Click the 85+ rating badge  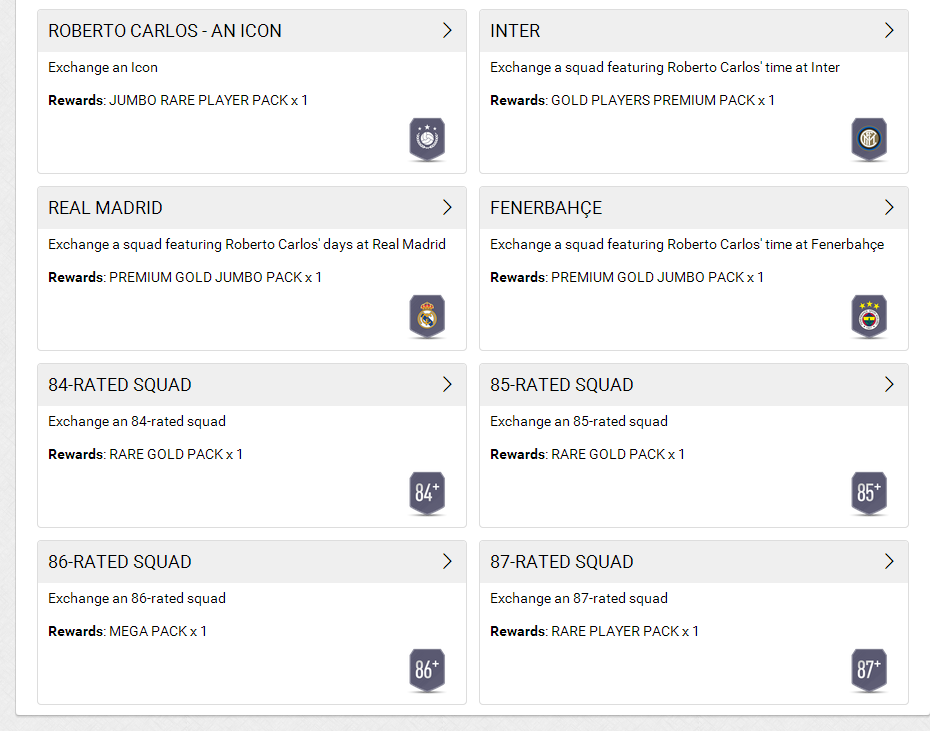click(869, 493)
